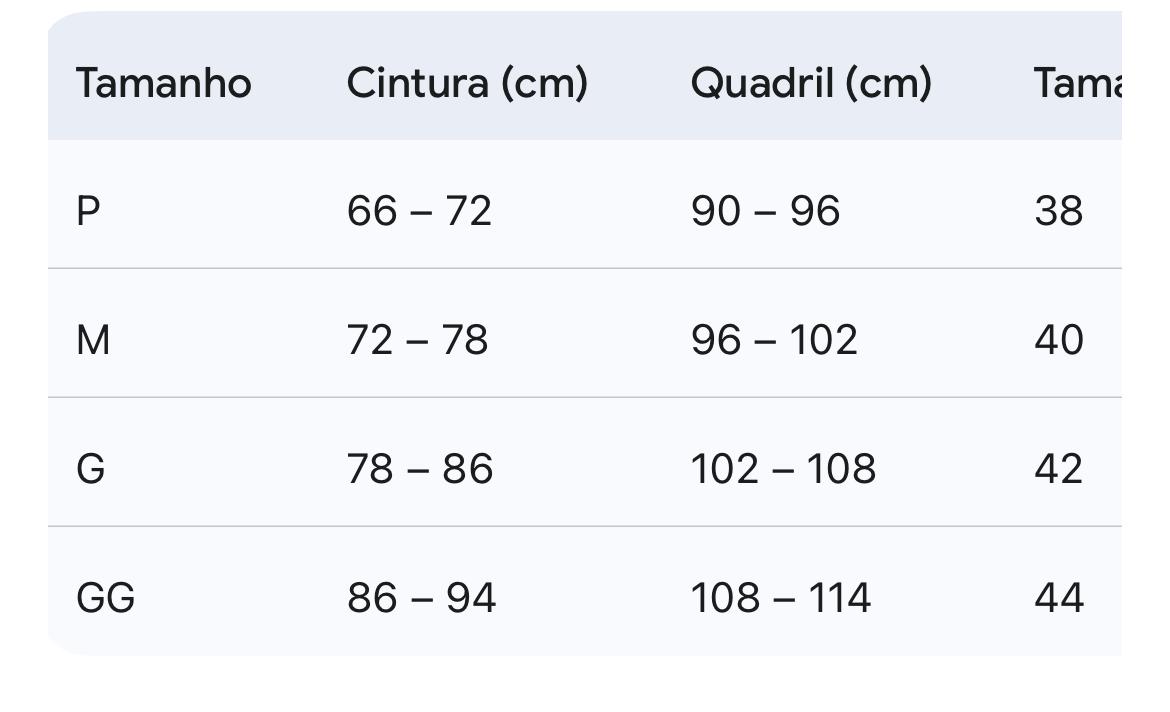The width and height of the screenshot is (1170, 712).
Task: Click waist value 78 – 86
Action: click(x=420, y=469)
